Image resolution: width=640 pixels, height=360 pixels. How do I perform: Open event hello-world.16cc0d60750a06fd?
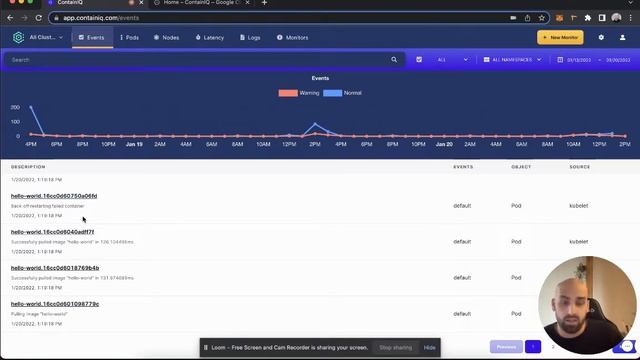54,196
